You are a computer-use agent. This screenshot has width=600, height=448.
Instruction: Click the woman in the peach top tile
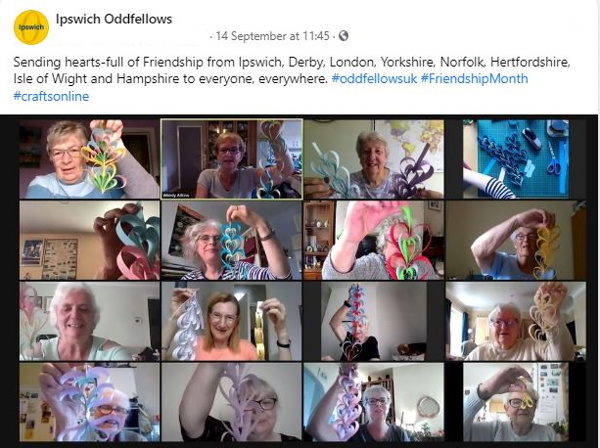click(x=232, y=321)
